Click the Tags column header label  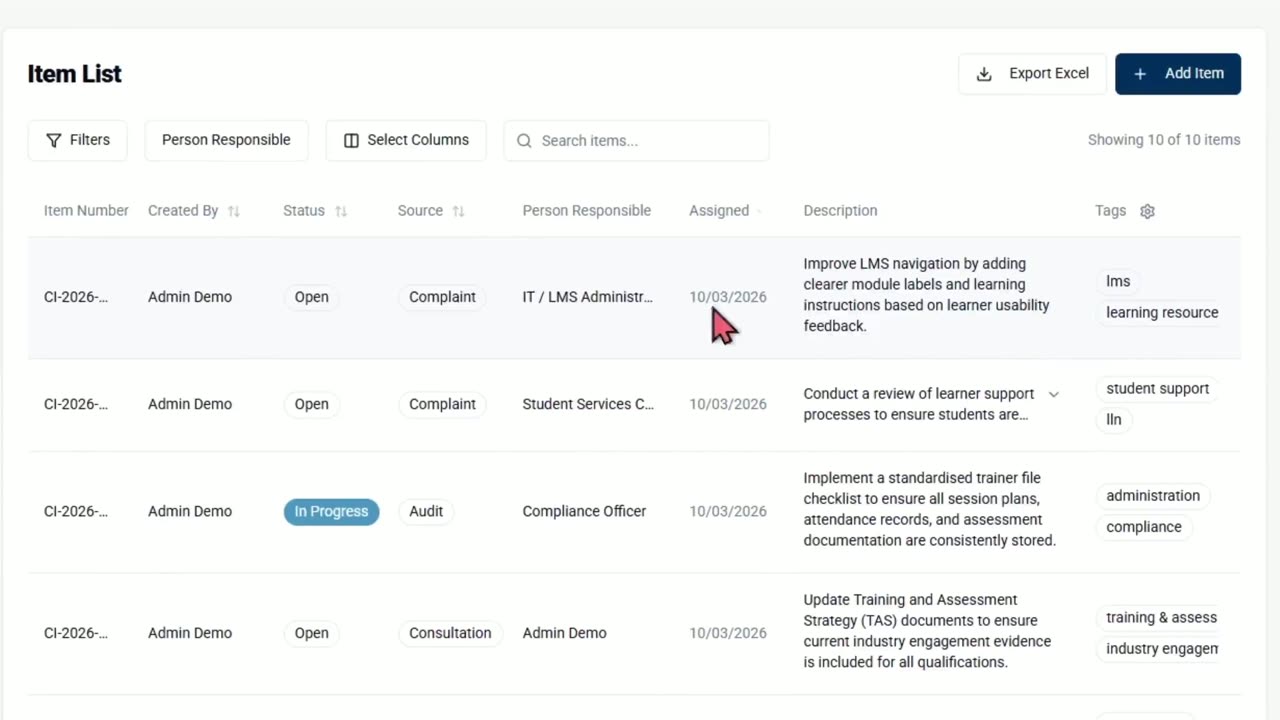click(x=1110, y=211)
